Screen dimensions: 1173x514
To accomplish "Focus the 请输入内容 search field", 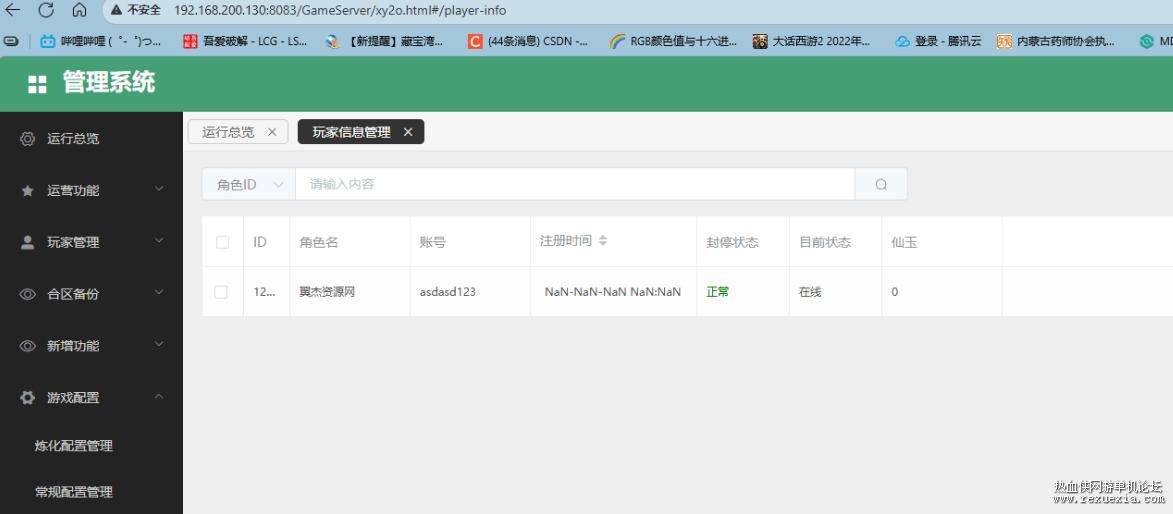I will point(575,184).
